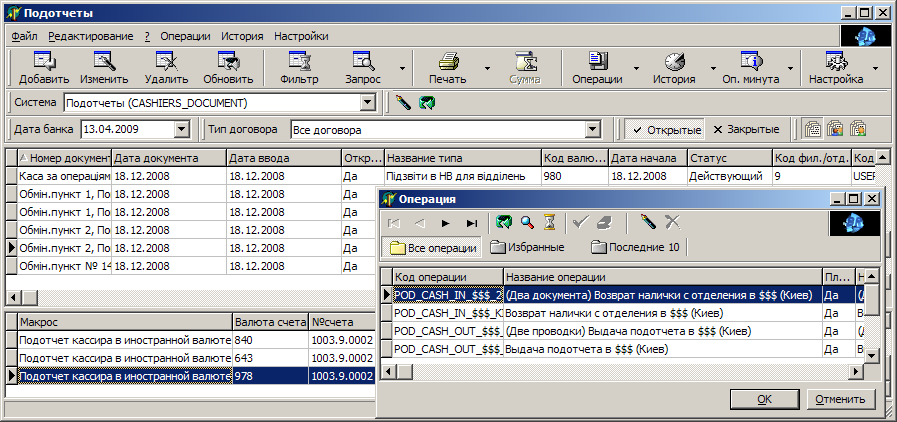Open the Файл menu

[x=24, y=36]
